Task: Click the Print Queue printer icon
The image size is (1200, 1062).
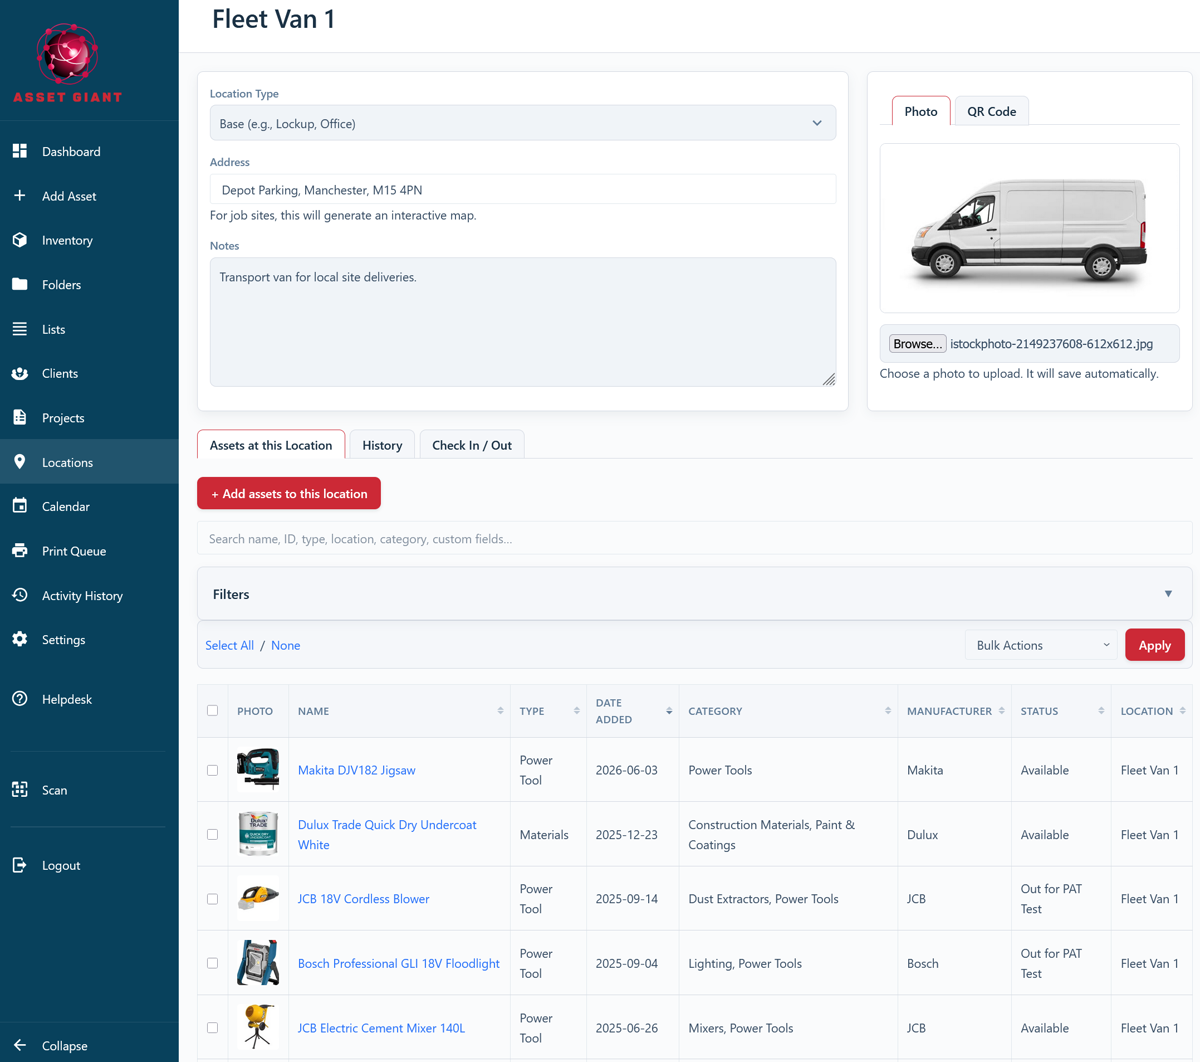Action: click(x=20, y=550)
